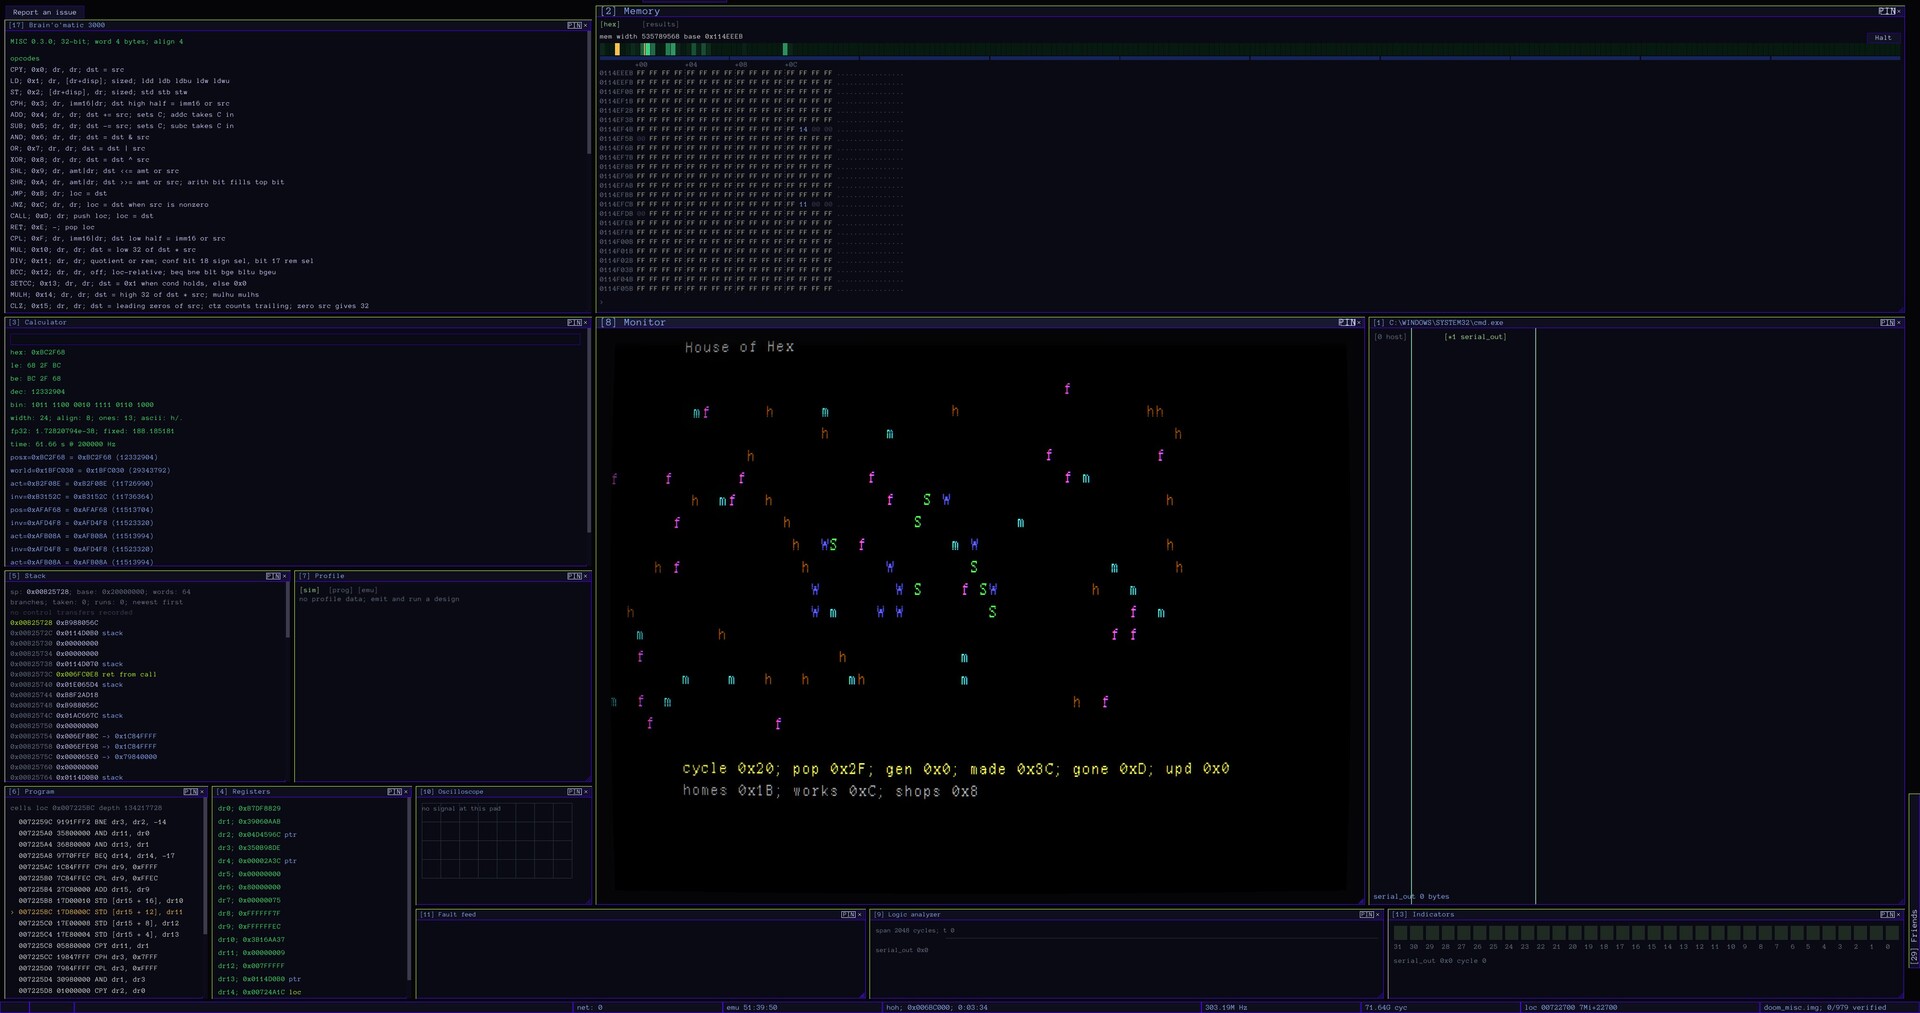Image resolution: width=1920 pixels, height=1013 pixels.
Task: Pin the Stack panel
Action: point(272,576)
